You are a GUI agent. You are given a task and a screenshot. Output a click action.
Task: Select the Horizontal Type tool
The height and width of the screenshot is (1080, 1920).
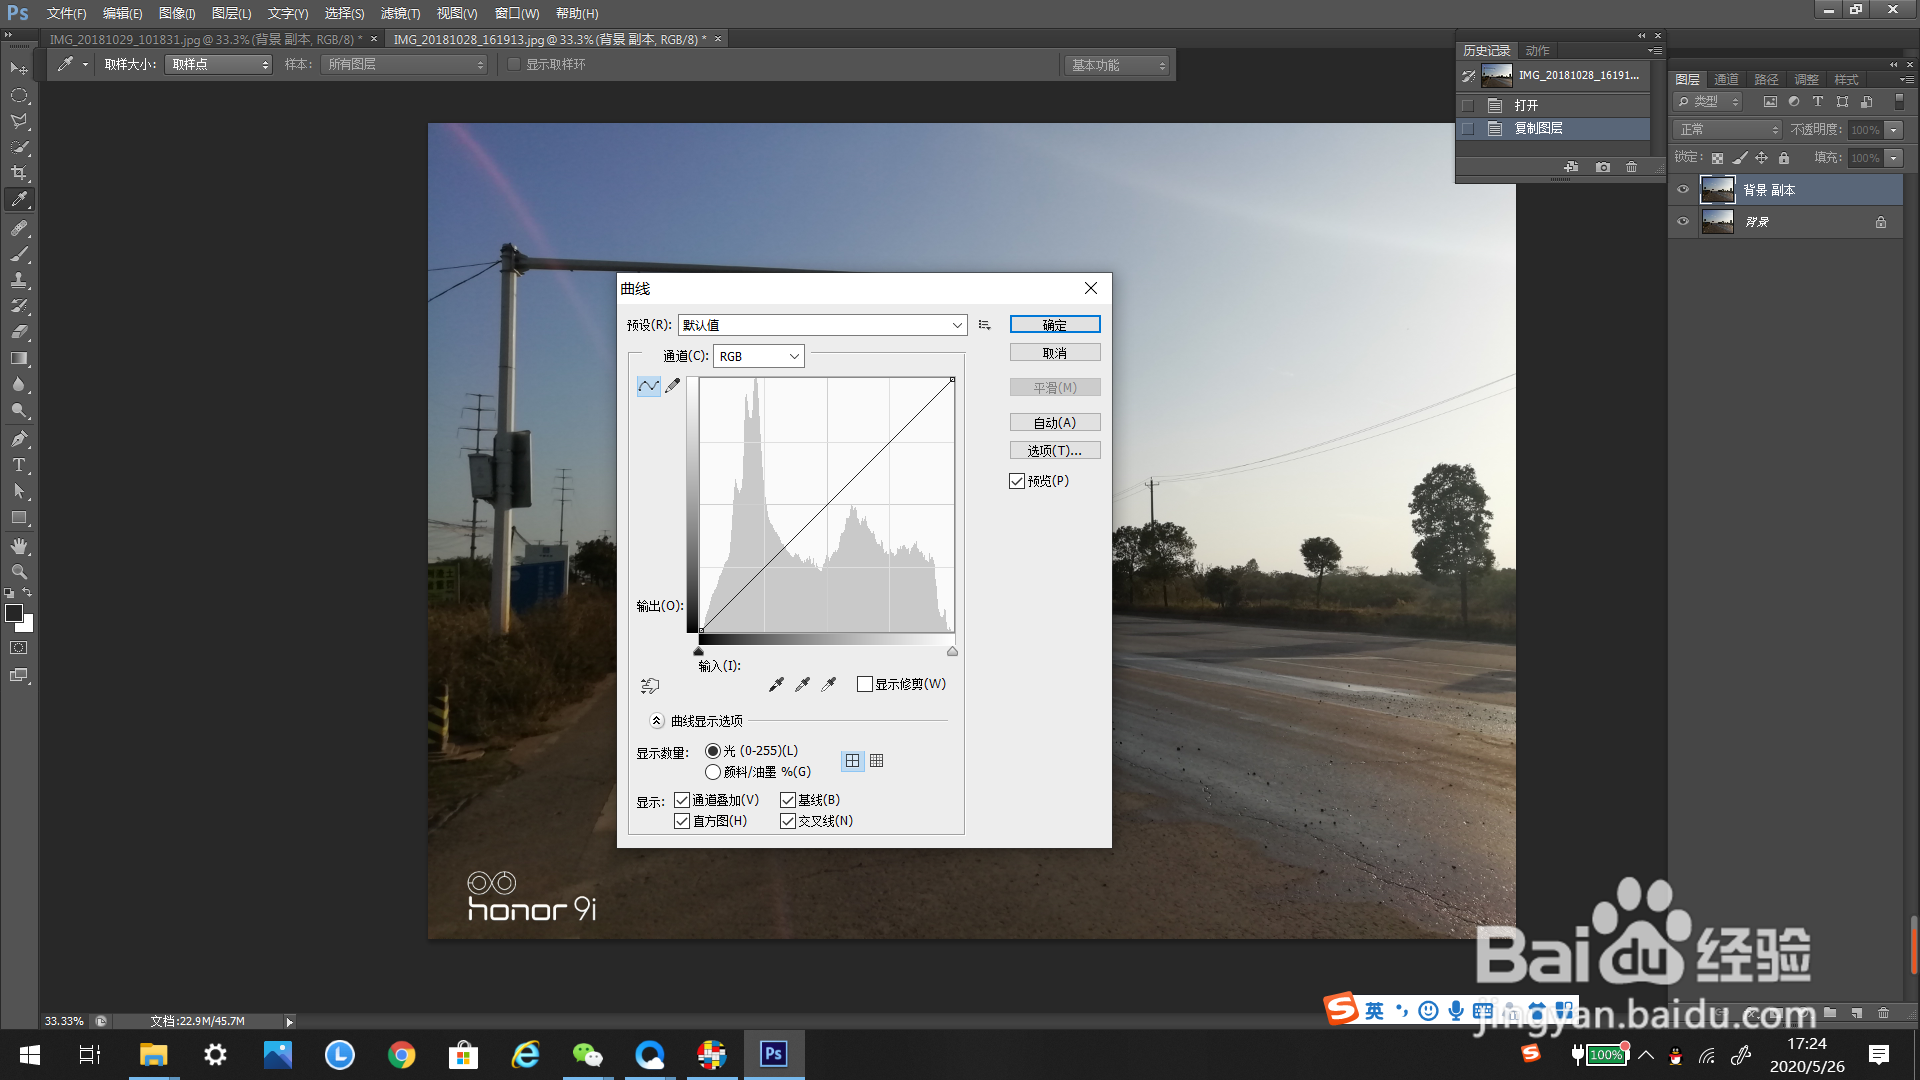19,465
